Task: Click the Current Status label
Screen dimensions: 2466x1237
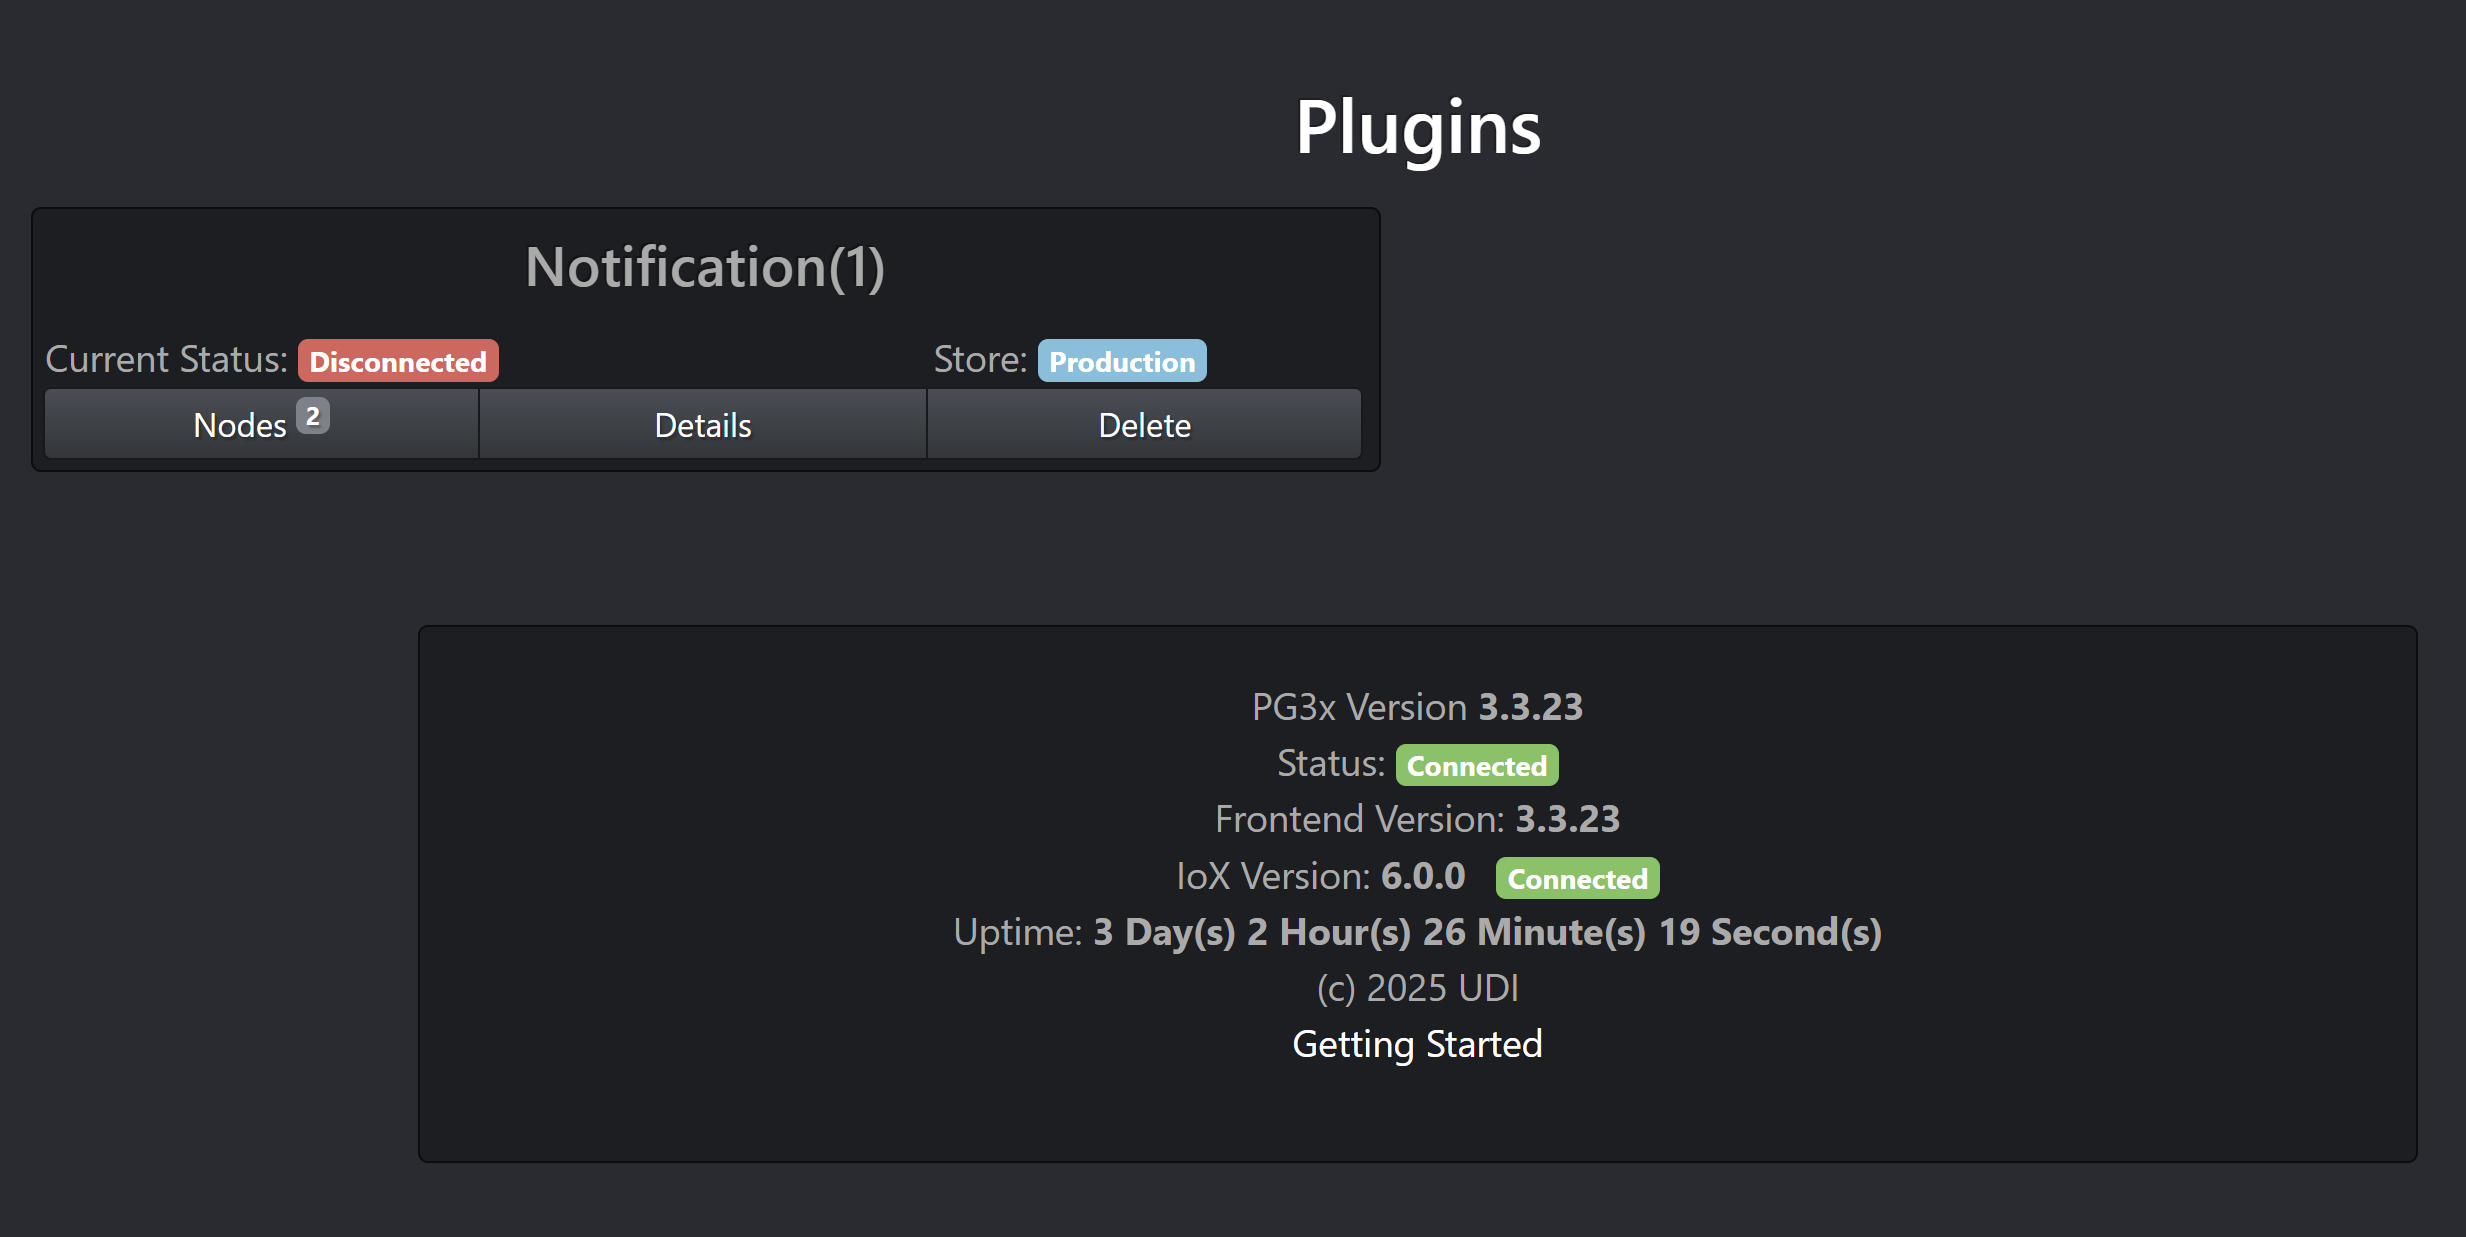Action: 166,360
